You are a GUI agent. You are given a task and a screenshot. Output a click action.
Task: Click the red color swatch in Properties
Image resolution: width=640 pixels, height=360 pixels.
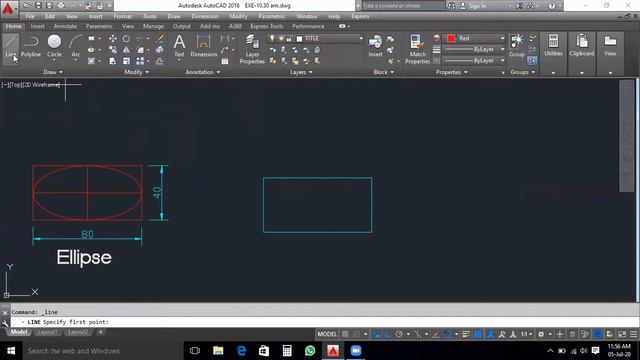451,38
